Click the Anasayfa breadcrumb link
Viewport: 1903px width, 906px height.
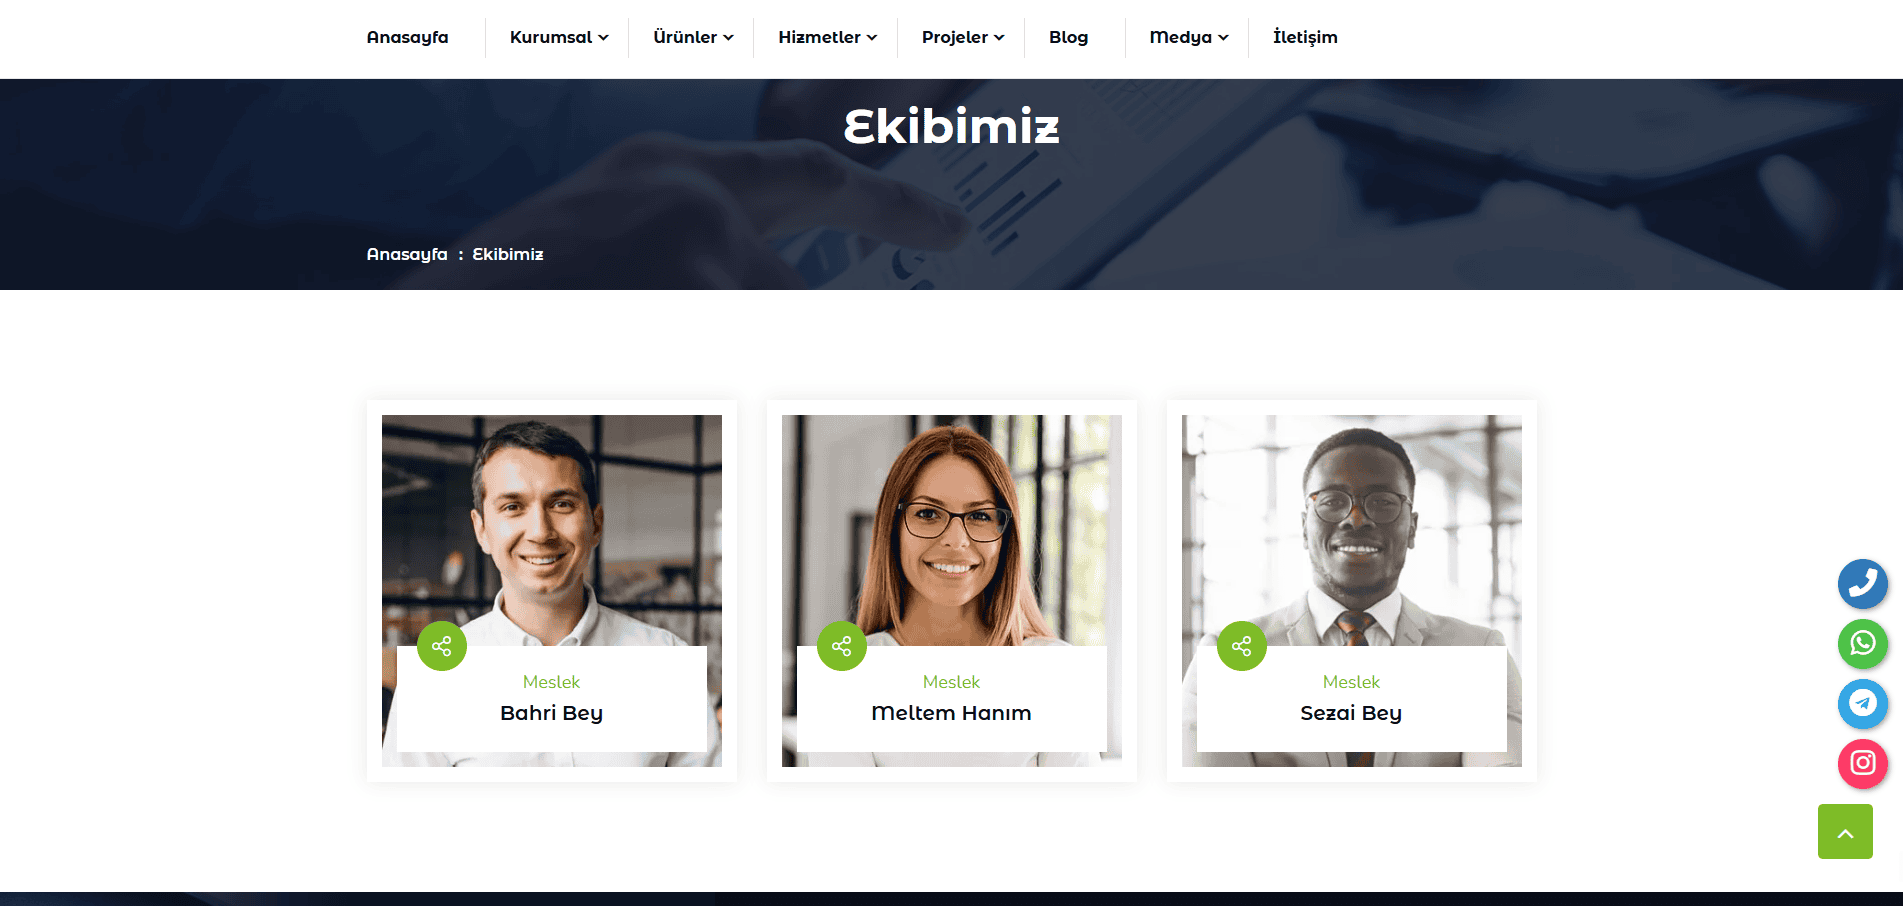tap(407, 254)
